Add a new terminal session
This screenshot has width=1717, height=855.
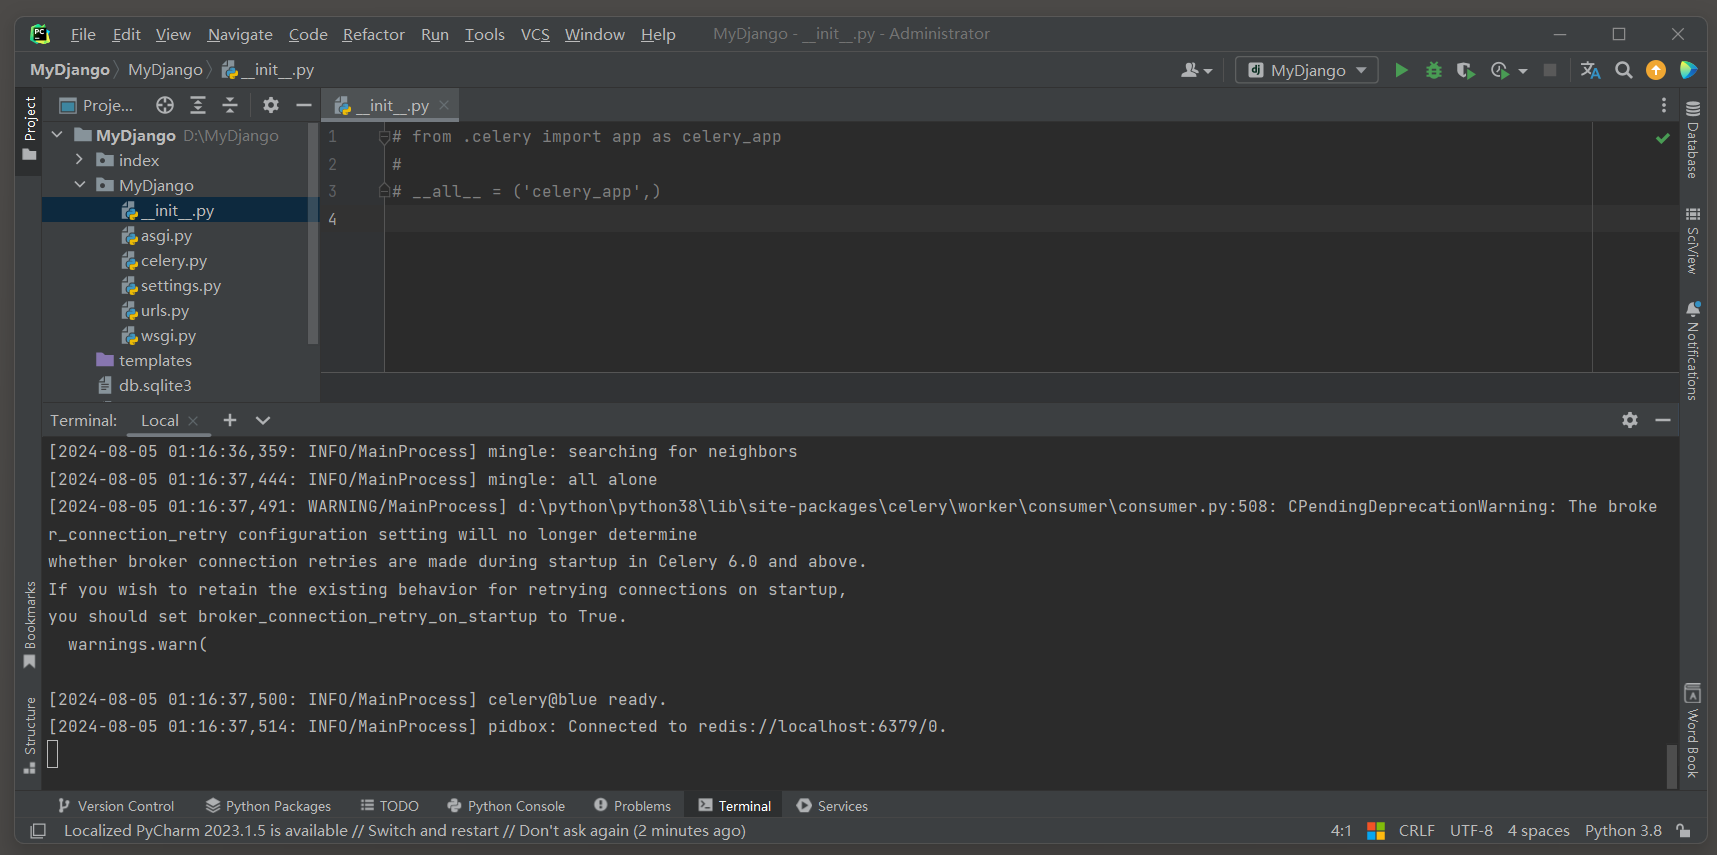pyautogui.click(x=230, y=420)
